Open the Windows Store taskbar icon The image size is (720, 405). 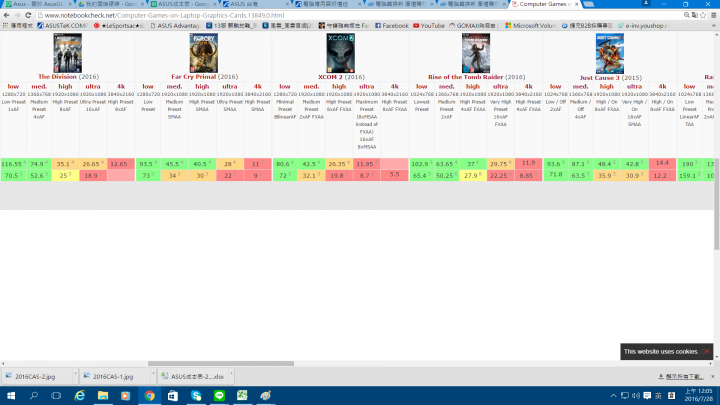pos(173,395)
